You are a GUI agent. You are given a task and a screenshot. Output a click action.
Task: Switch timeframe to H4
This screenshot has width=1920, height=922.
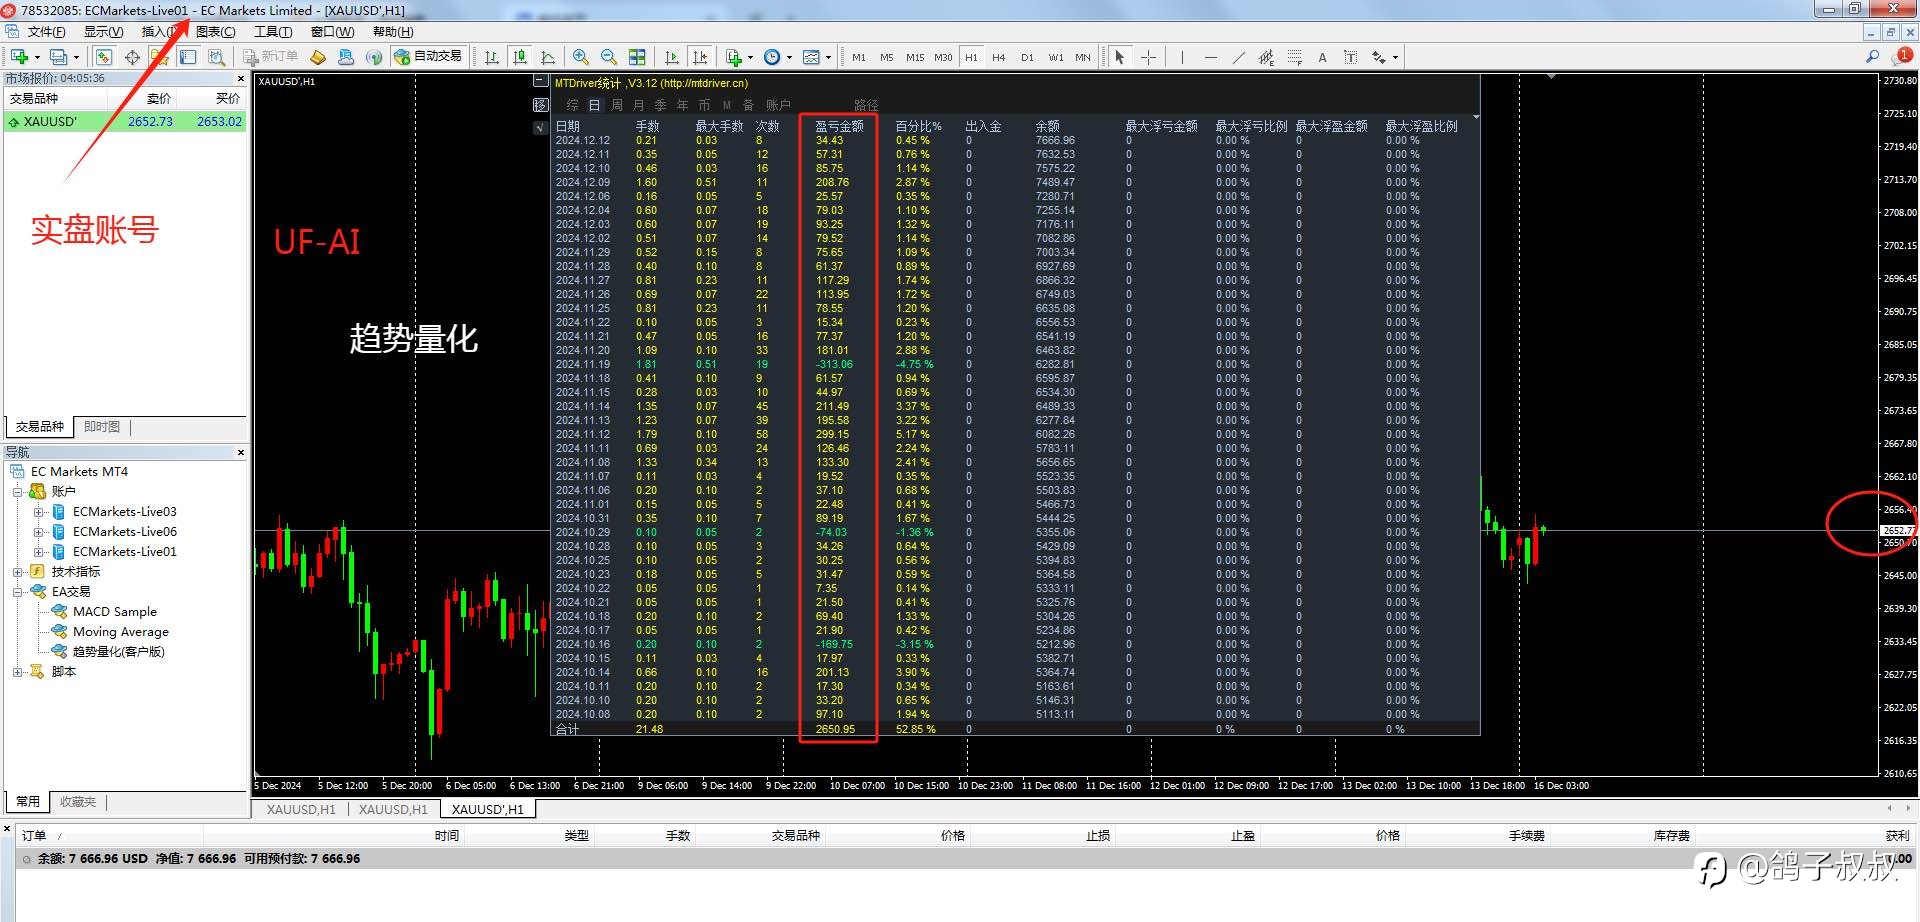pos(999,57)
